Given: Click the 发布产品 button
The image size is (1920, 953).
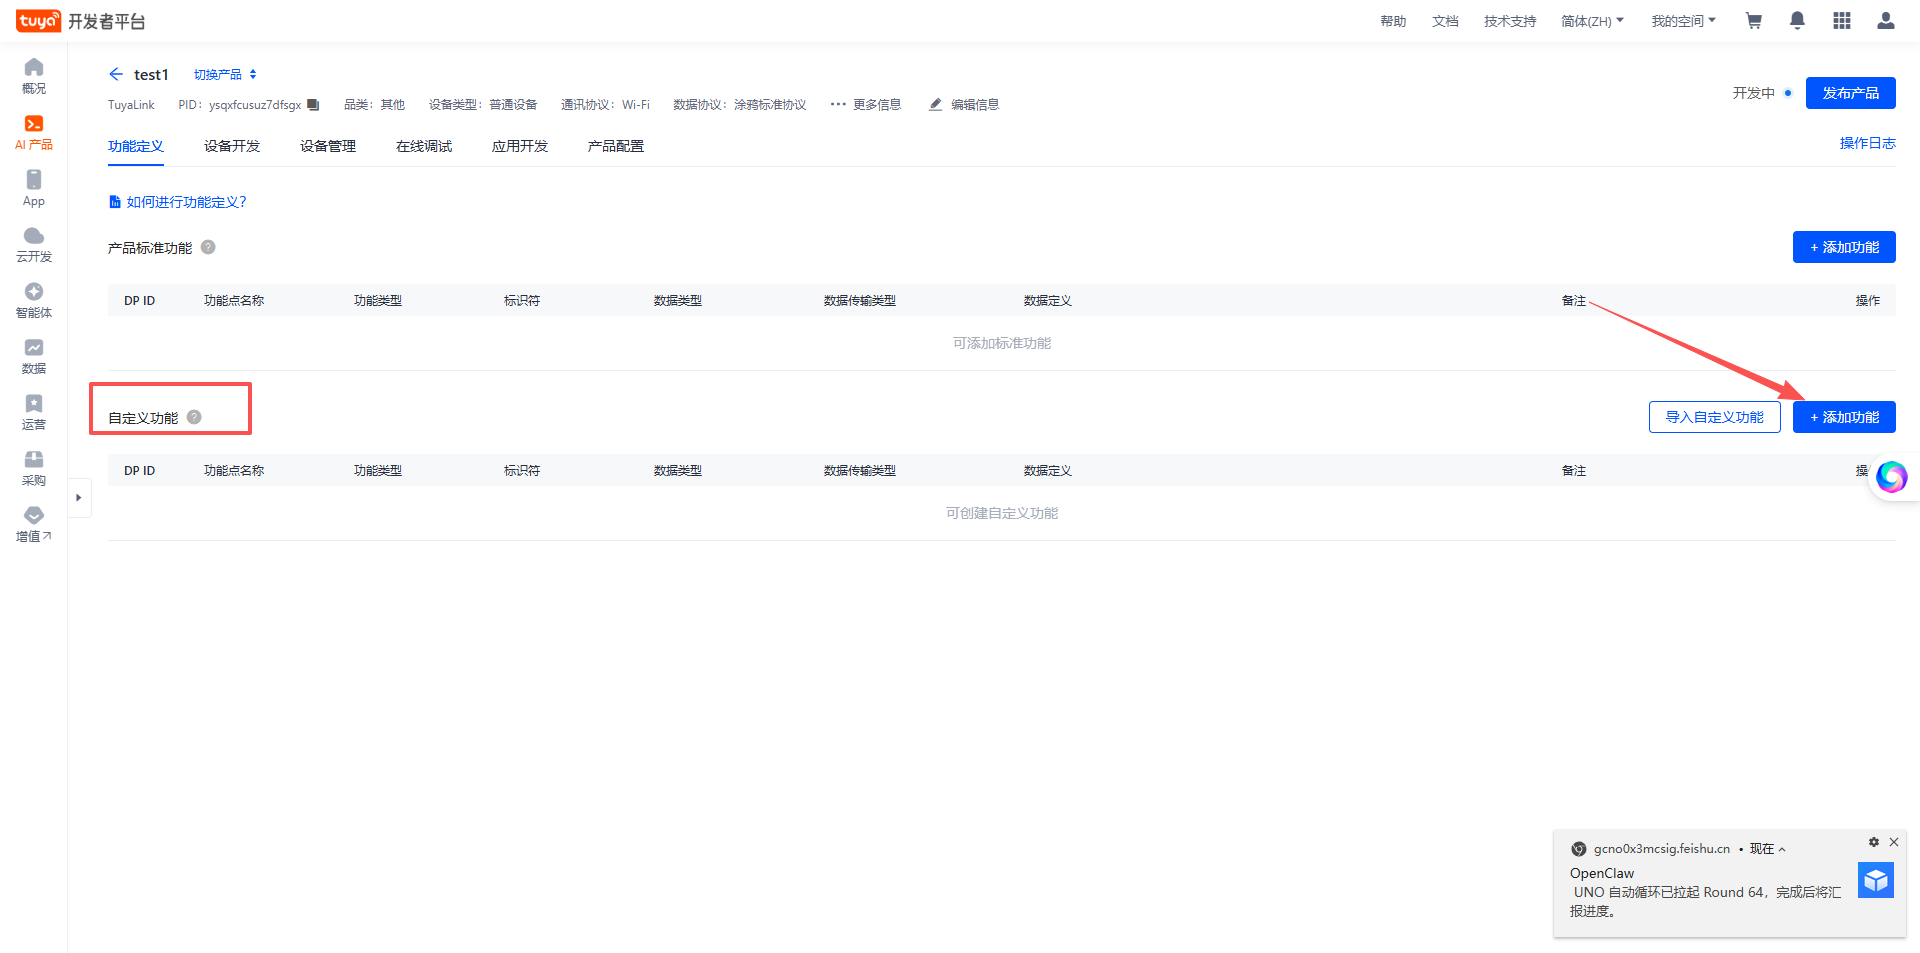Looking at the screenshot, I should [1850, 93].
